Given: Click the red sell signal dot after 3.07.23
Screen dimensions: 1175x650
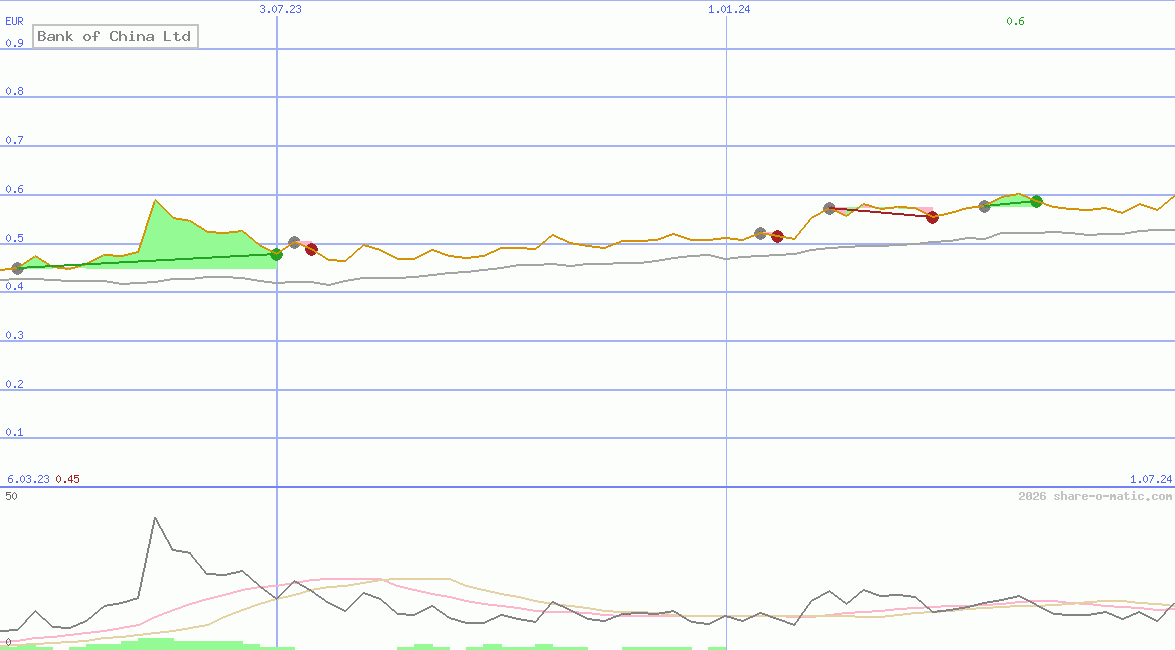Looking at the screenshot, I should (x=311, y=249).
